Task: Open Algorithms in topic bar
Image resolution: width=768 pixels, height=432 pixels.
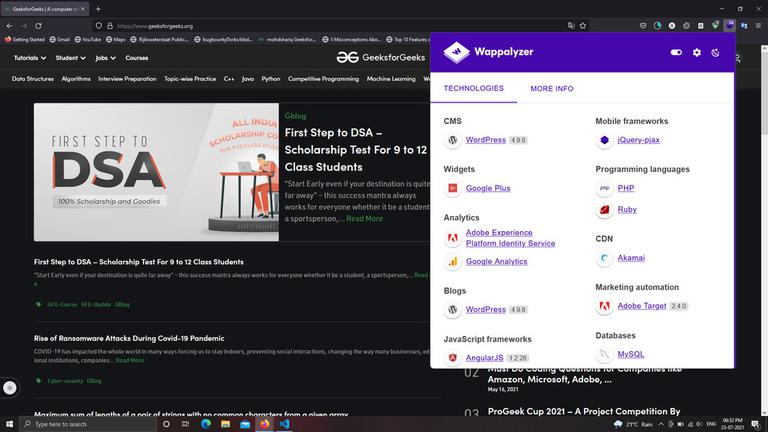Action: coord(76,79)
